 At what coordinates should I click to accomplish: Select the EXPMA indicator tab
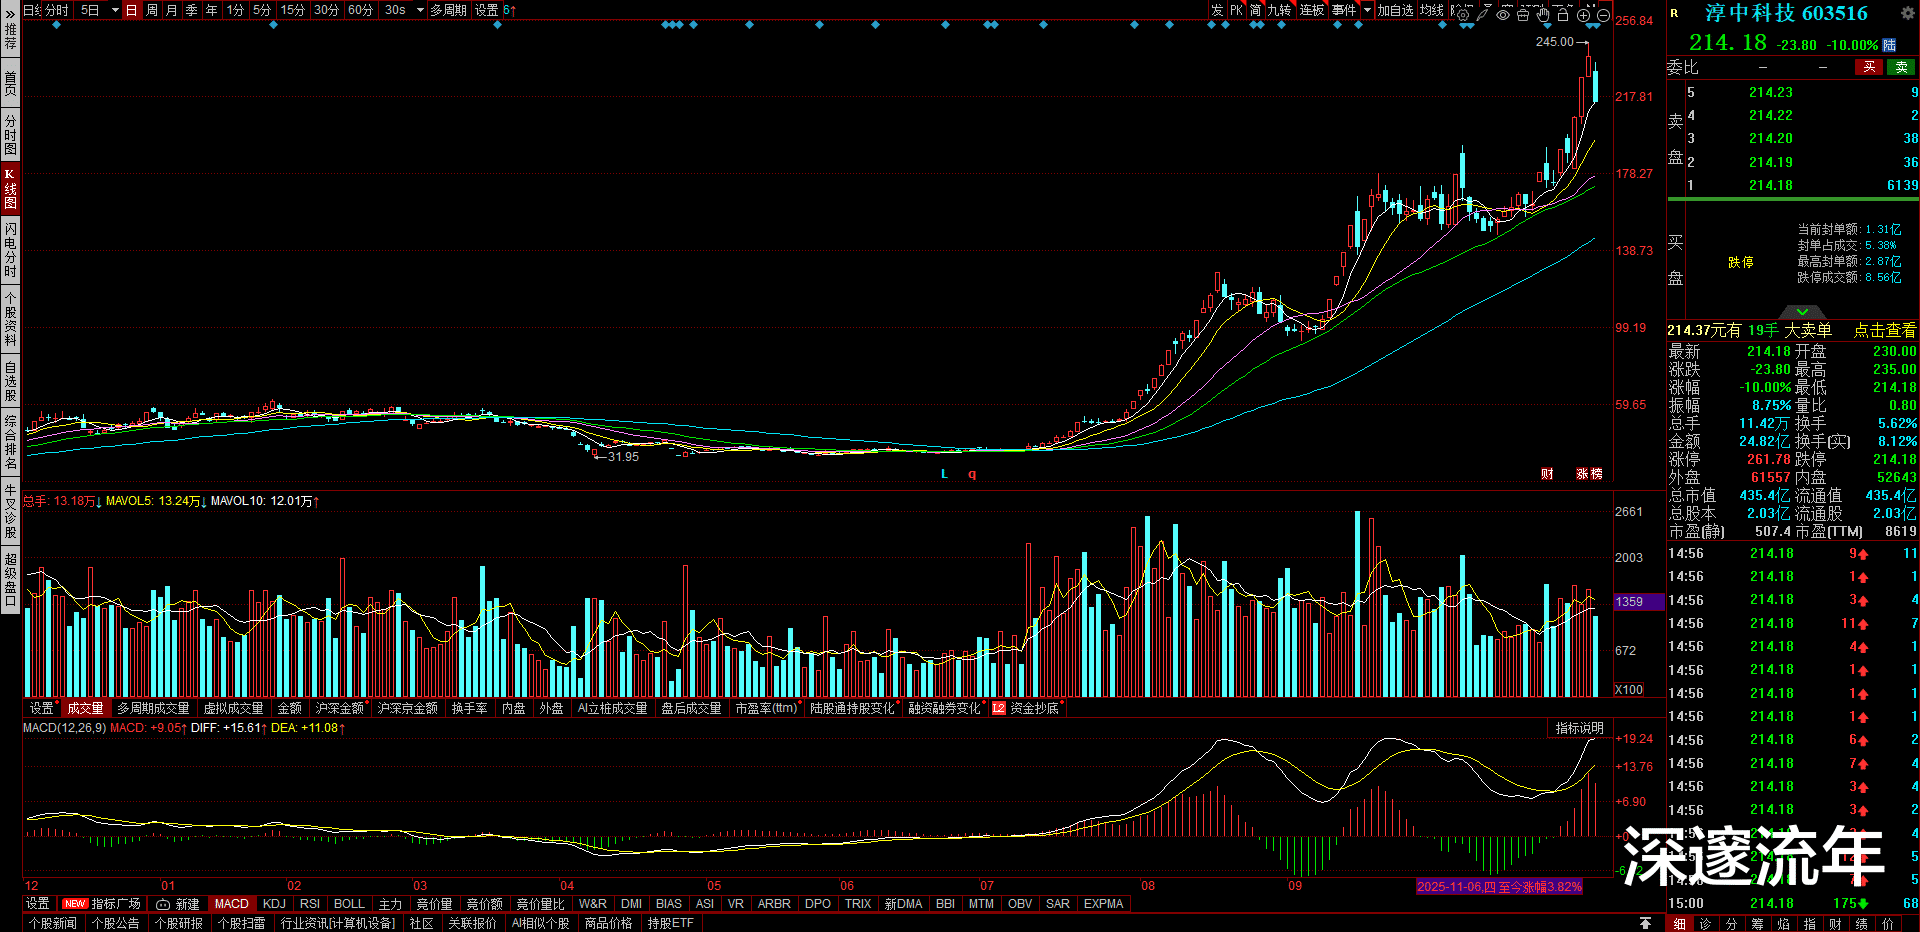pos(1104,904)
